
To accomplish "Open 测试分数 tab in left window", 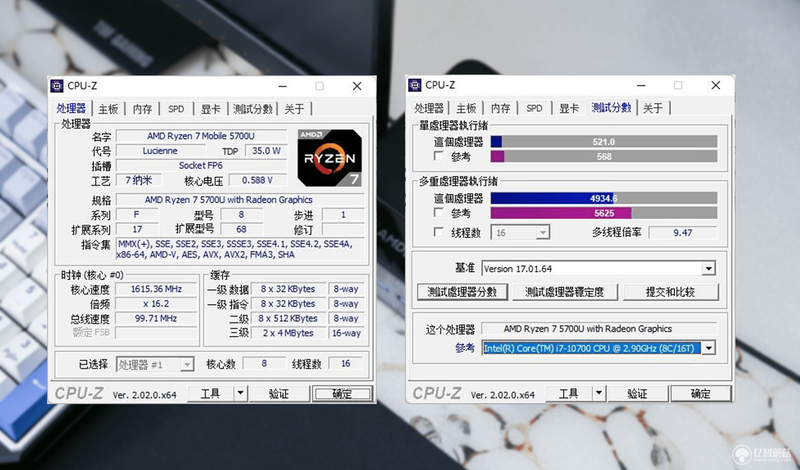I will click(x=253, y=109).
